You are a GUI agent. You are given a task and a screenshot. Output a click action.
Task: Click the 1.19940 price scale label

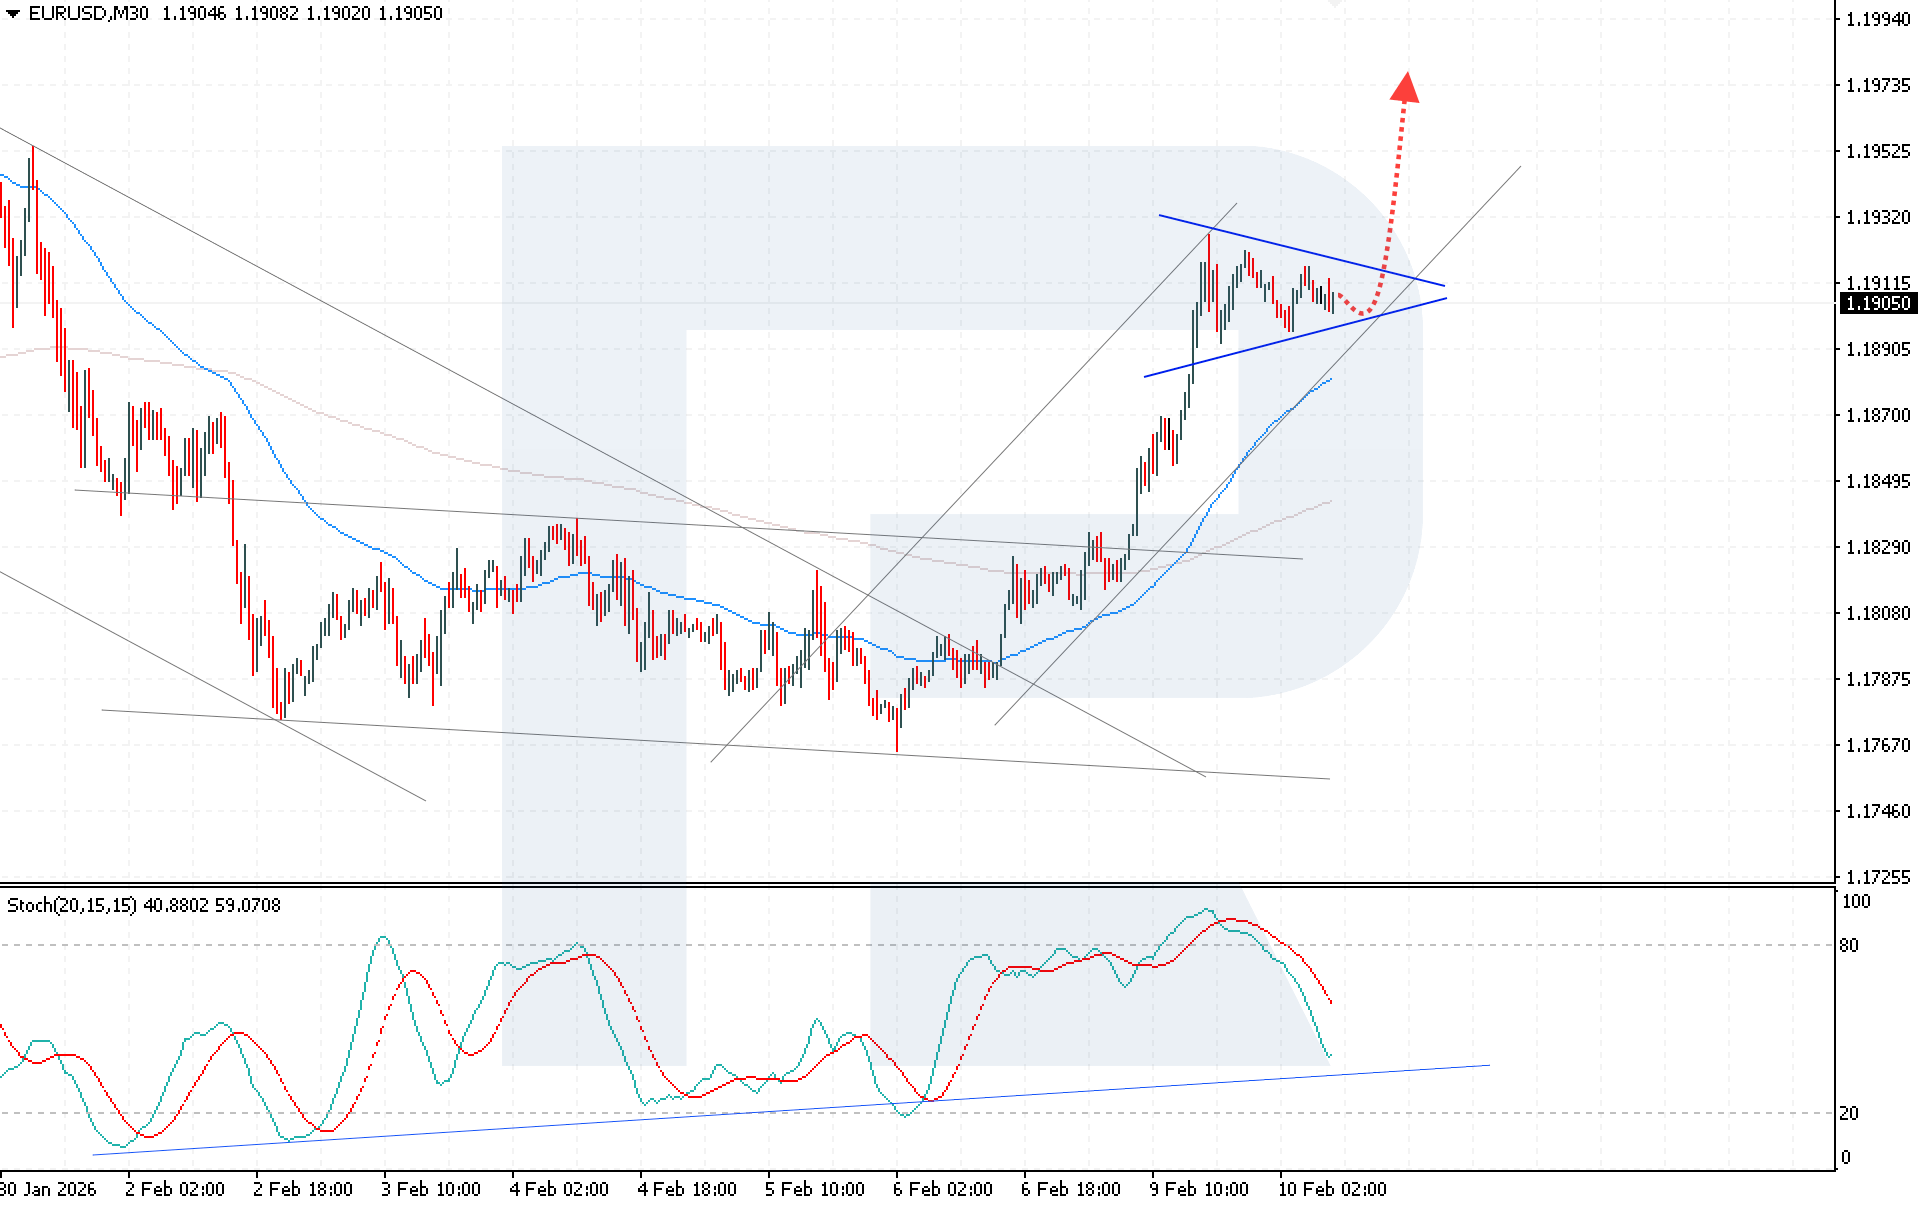tap(1877, 20)
